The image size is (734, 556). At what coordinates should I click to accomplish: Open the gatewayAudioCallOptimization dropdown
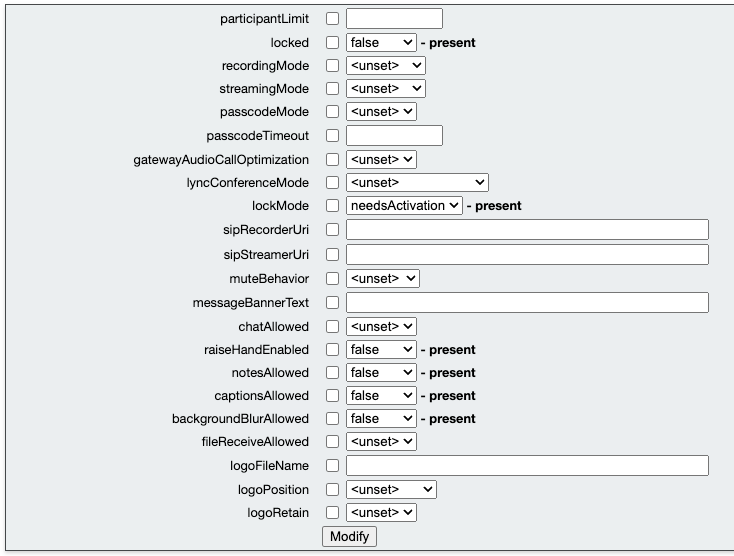point(381,160)
